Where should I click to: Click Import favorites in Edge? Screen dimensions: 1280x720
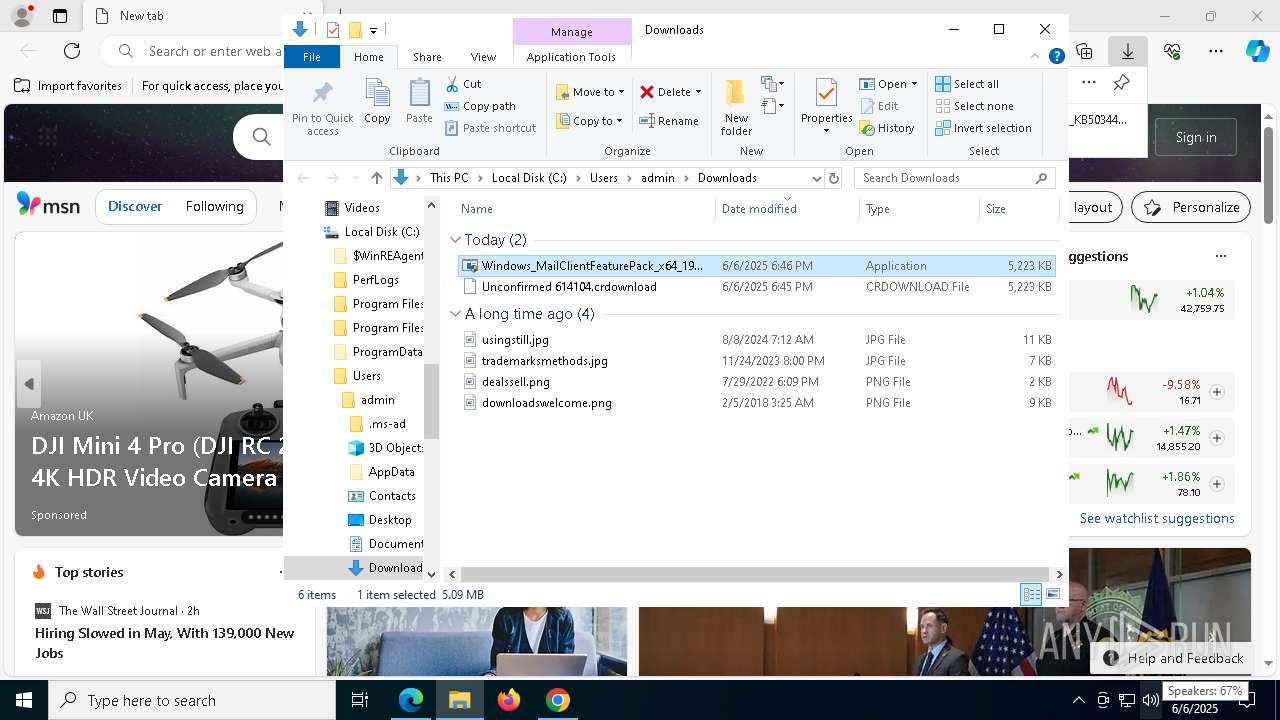(68, 86)
